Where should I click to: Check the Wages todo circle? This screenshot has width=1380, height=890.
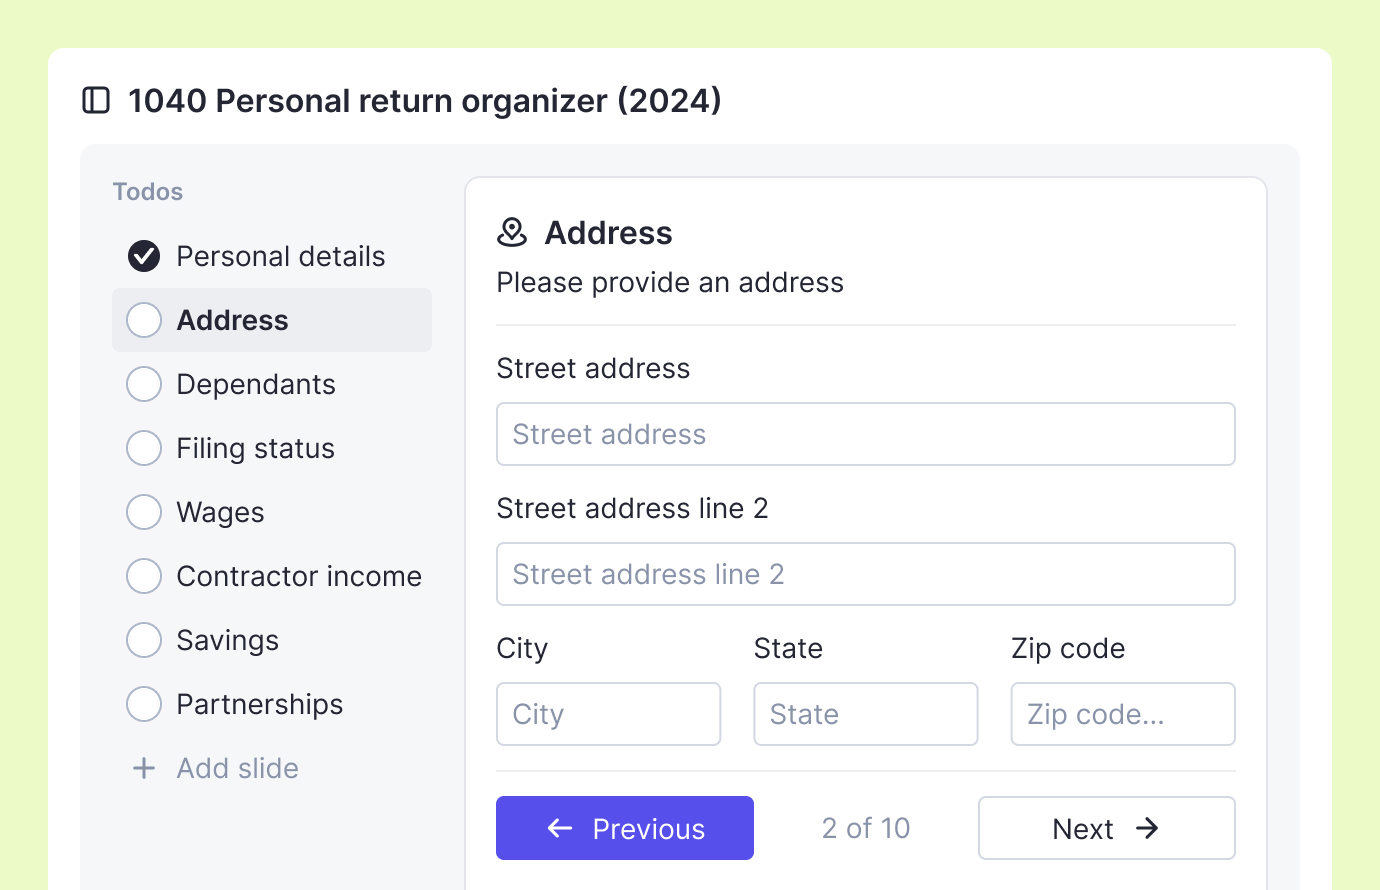pyautogui.click(x=144, y=512)
